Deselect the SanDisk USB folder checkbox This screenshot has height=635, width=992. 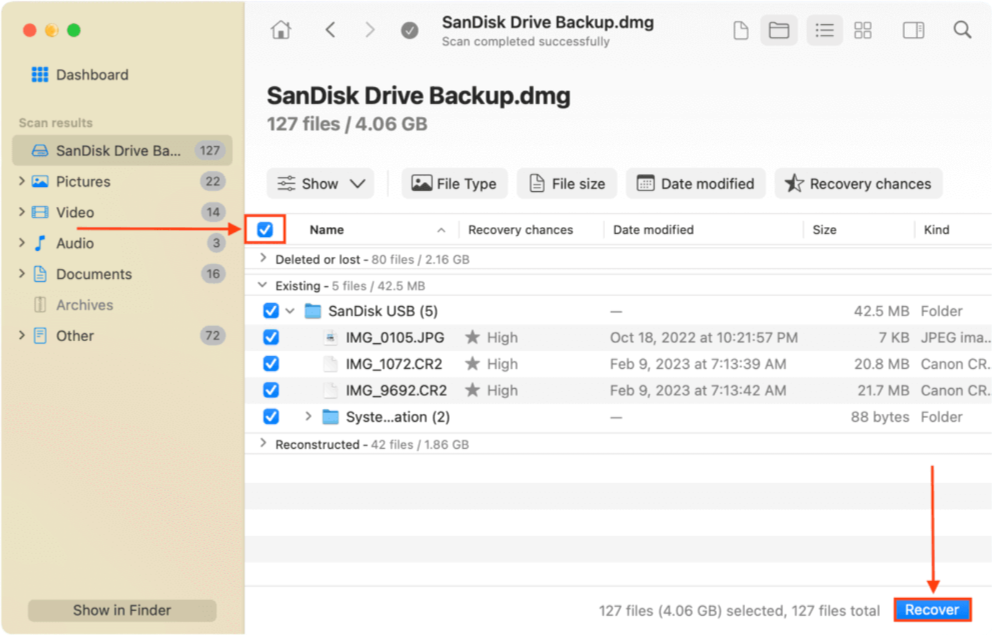point(272,310)
